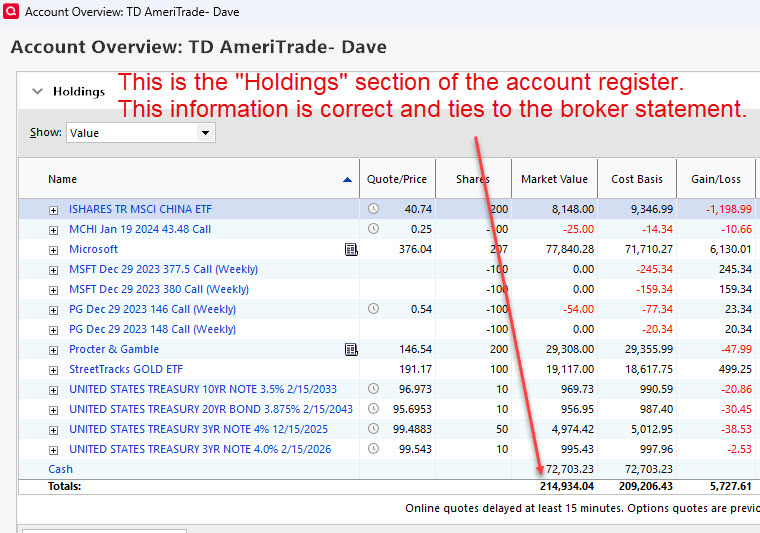Click clock icon for MCHI call quote 0.25
Image resolution: width=760 pixels, height=533 pixels.
tap(373, 229)
